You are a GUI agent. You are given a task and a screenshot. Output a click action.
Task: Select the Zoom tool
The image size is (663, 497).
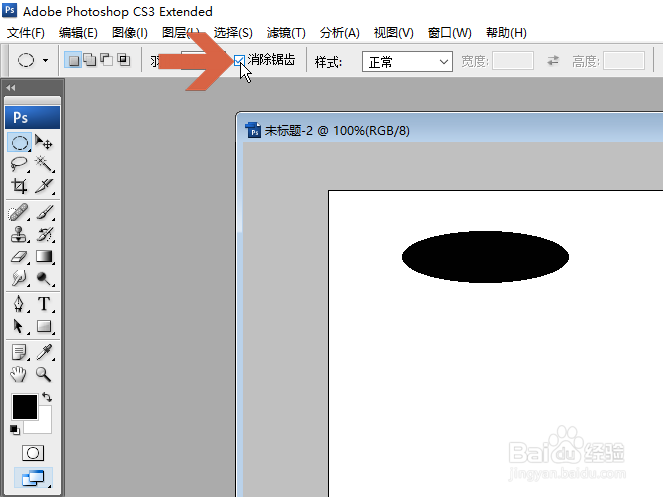click(x=44, y=374)
